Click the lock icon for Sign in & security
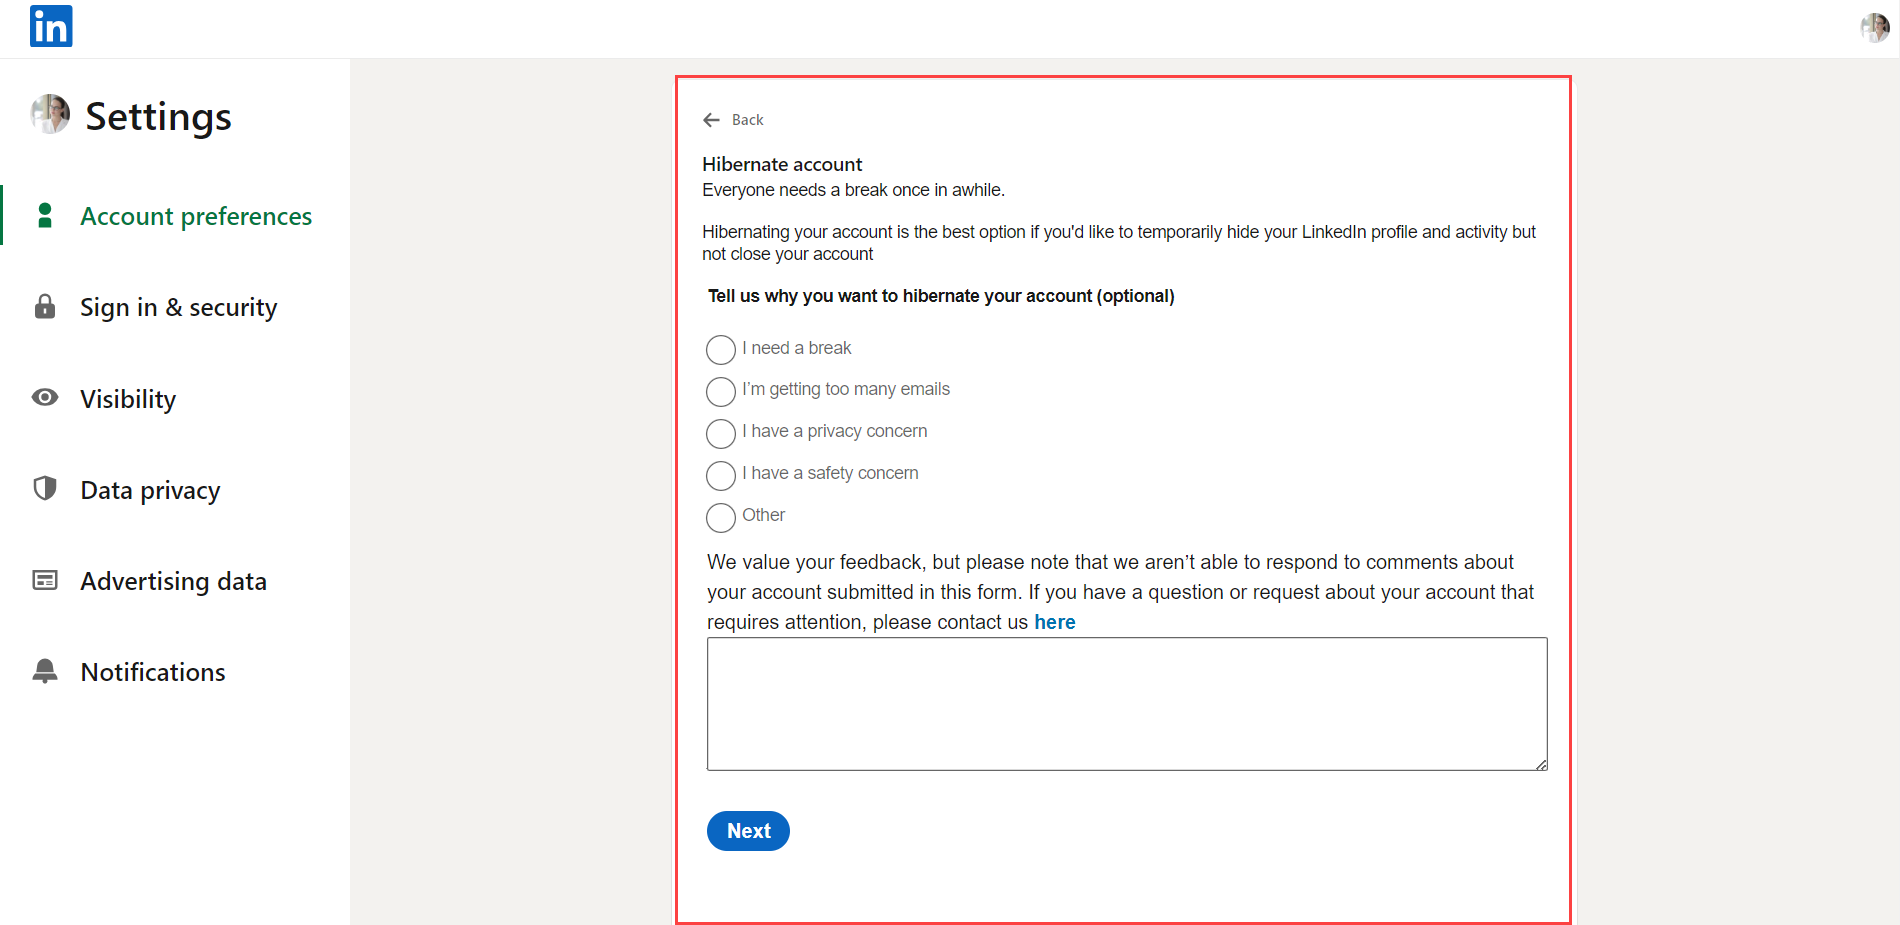 coord(45,306)
